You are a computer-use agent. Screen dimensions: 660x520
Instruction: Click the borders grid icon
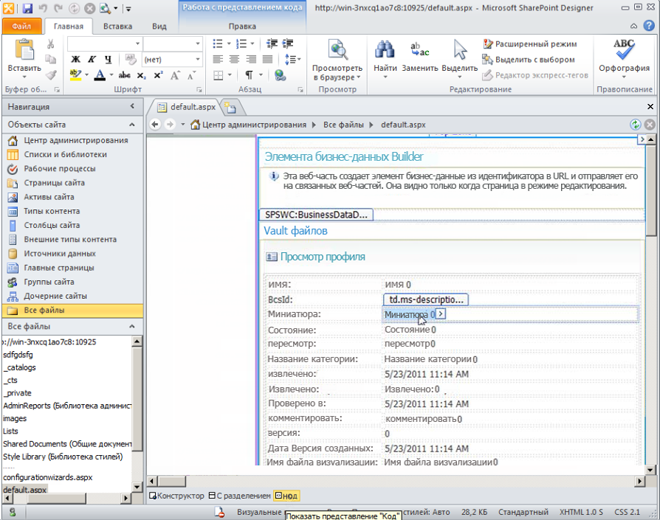point(218,75)
